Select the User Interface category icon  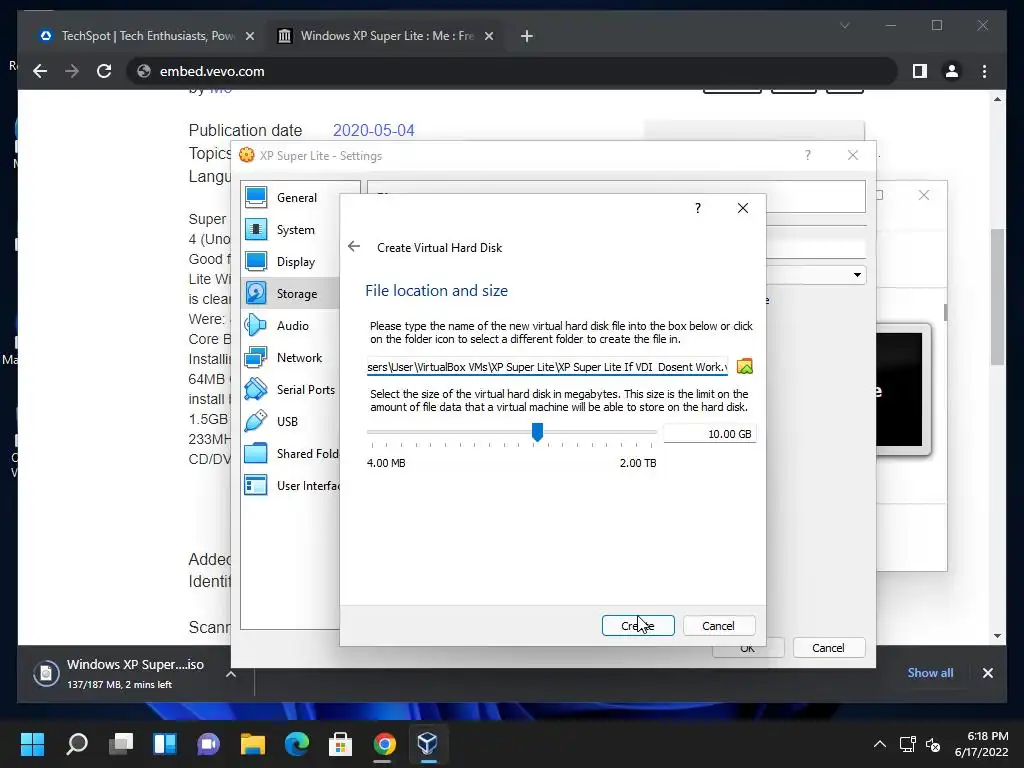[x=256, y=486]
